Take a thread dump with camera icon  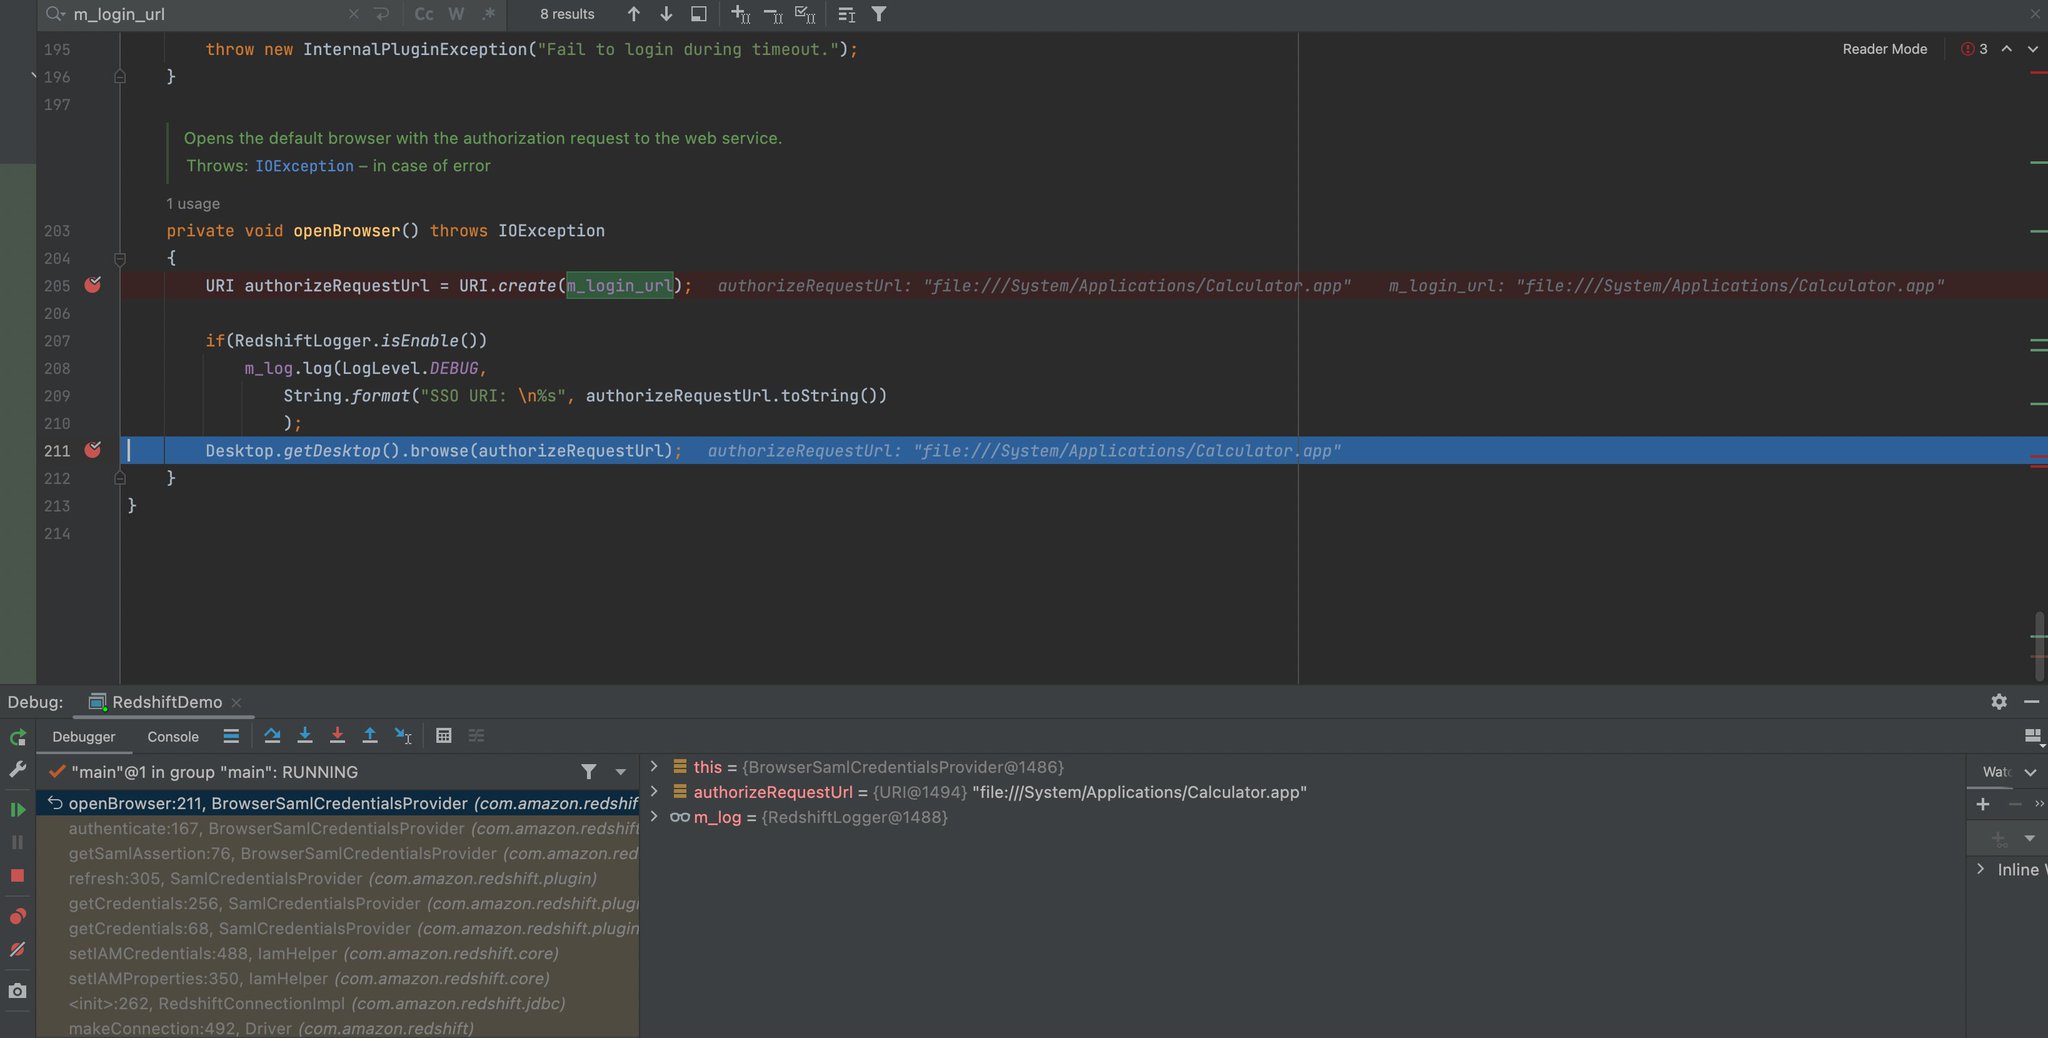16,991
